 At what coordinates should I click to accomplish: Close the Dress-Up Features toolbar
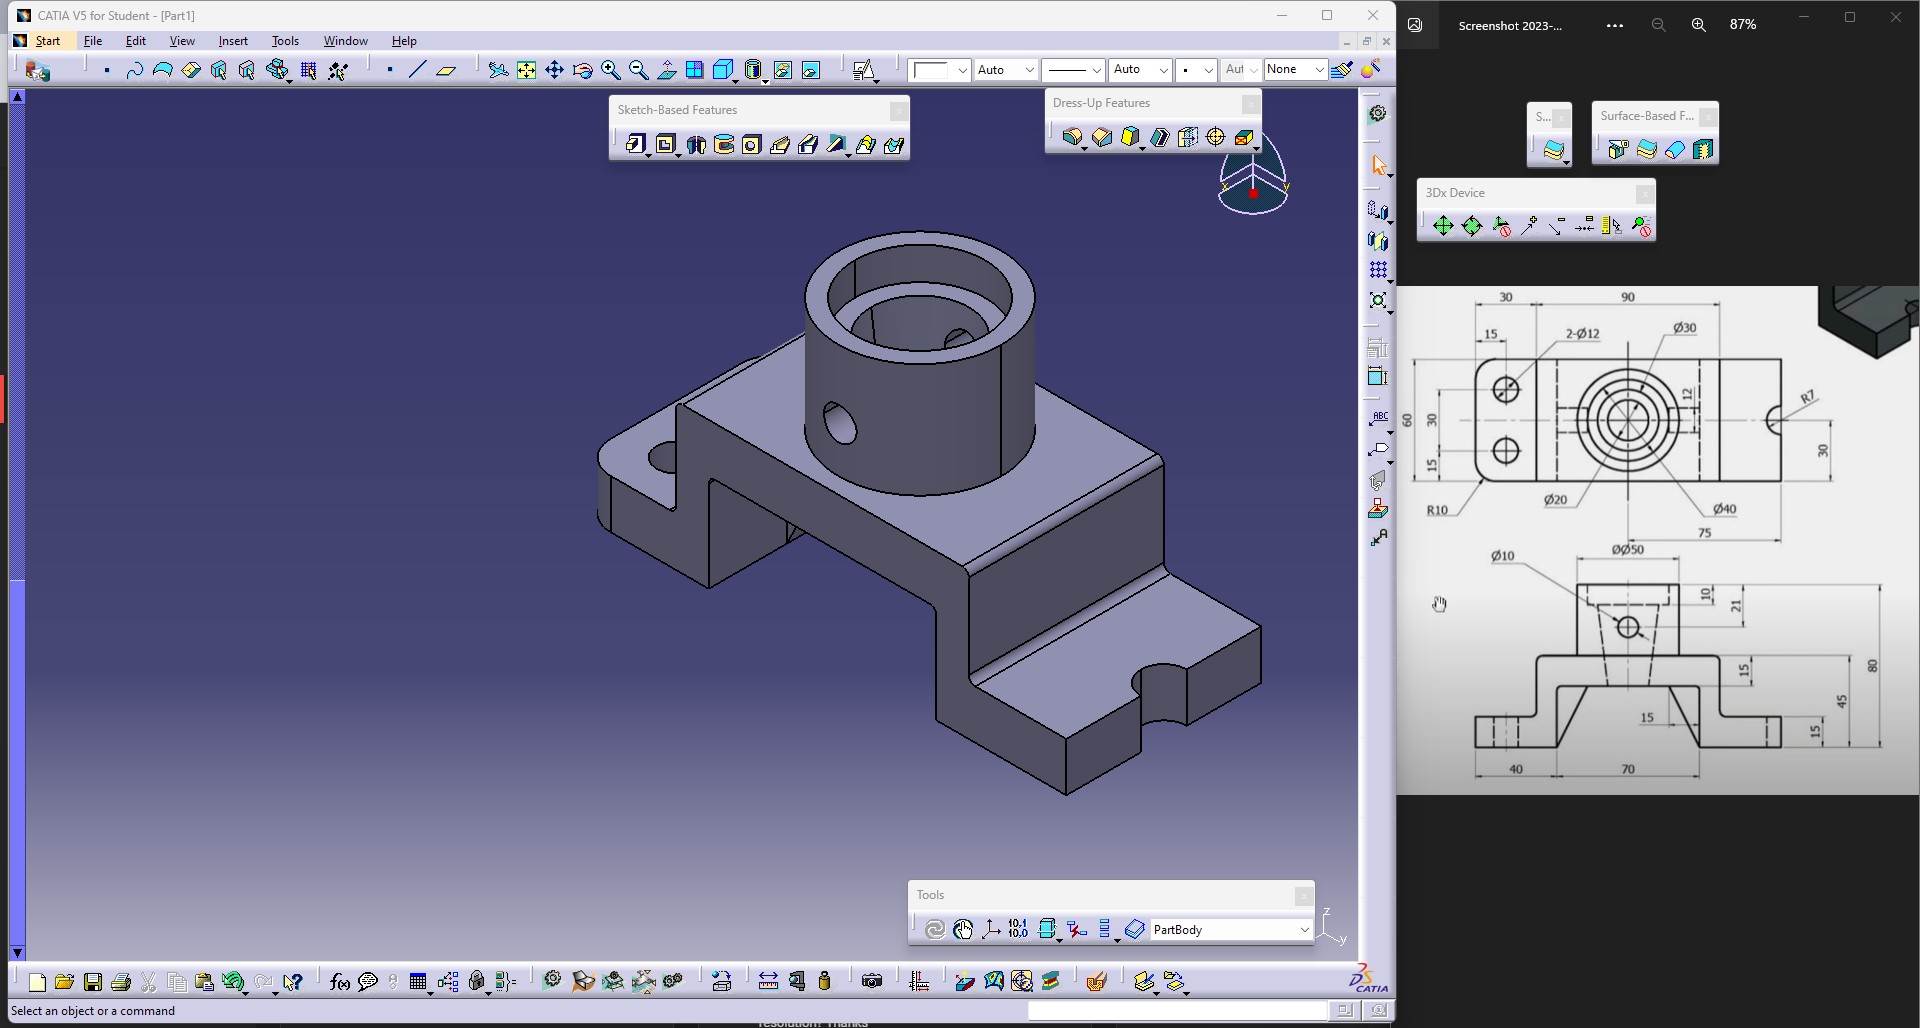(1250, 104)
